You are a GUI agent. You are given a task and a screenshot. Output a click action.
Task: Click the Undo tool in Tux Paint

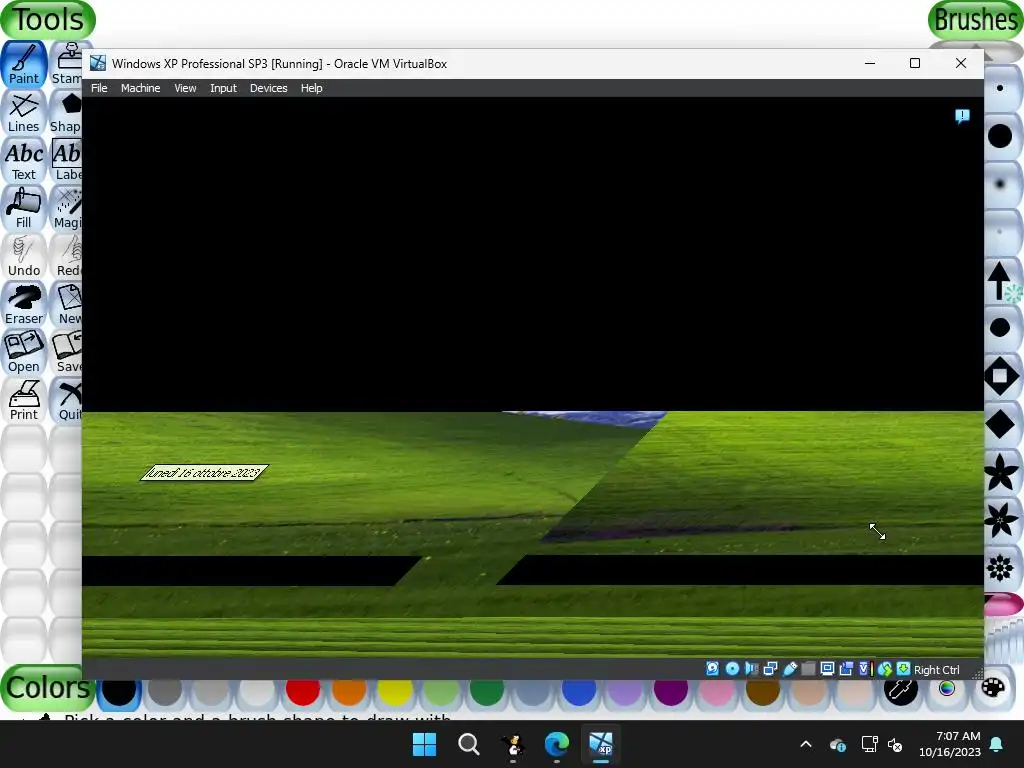click(24, 256)
